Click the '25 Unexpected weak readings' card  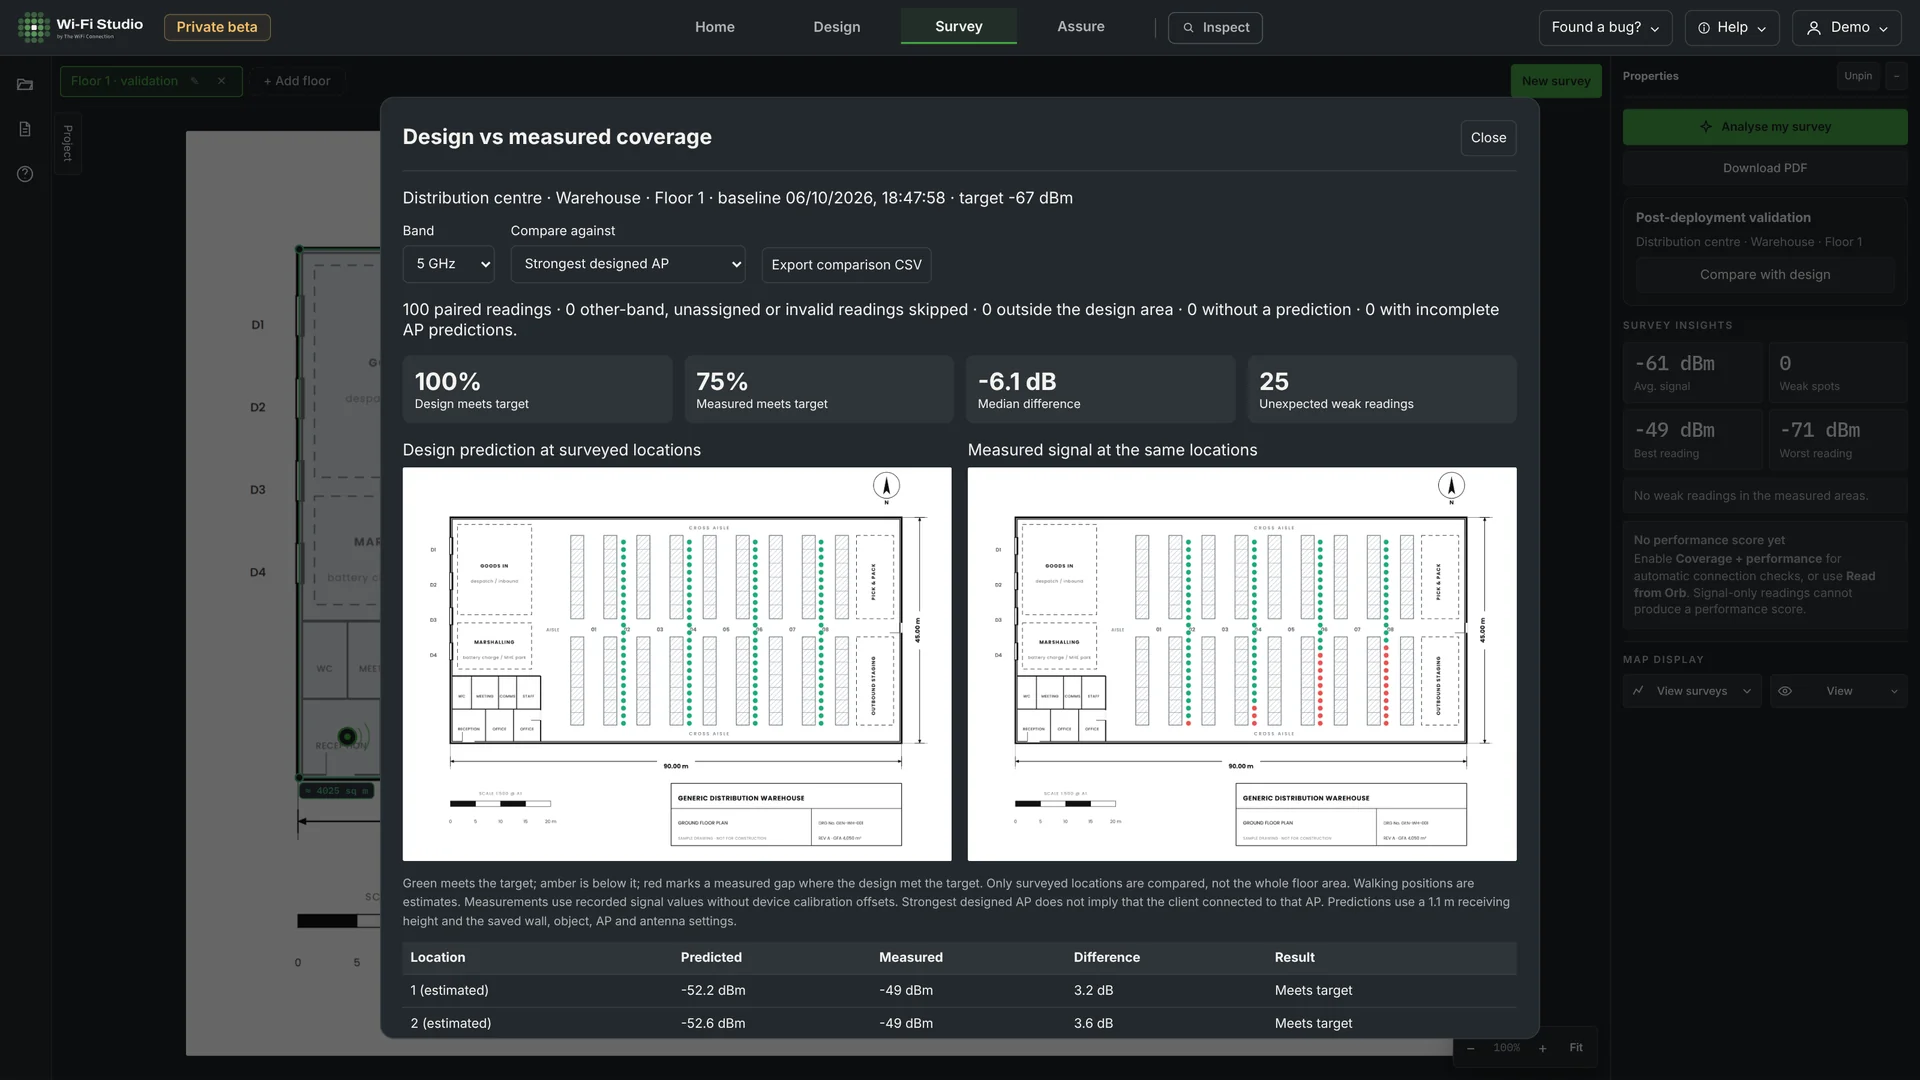[1382, 390]
